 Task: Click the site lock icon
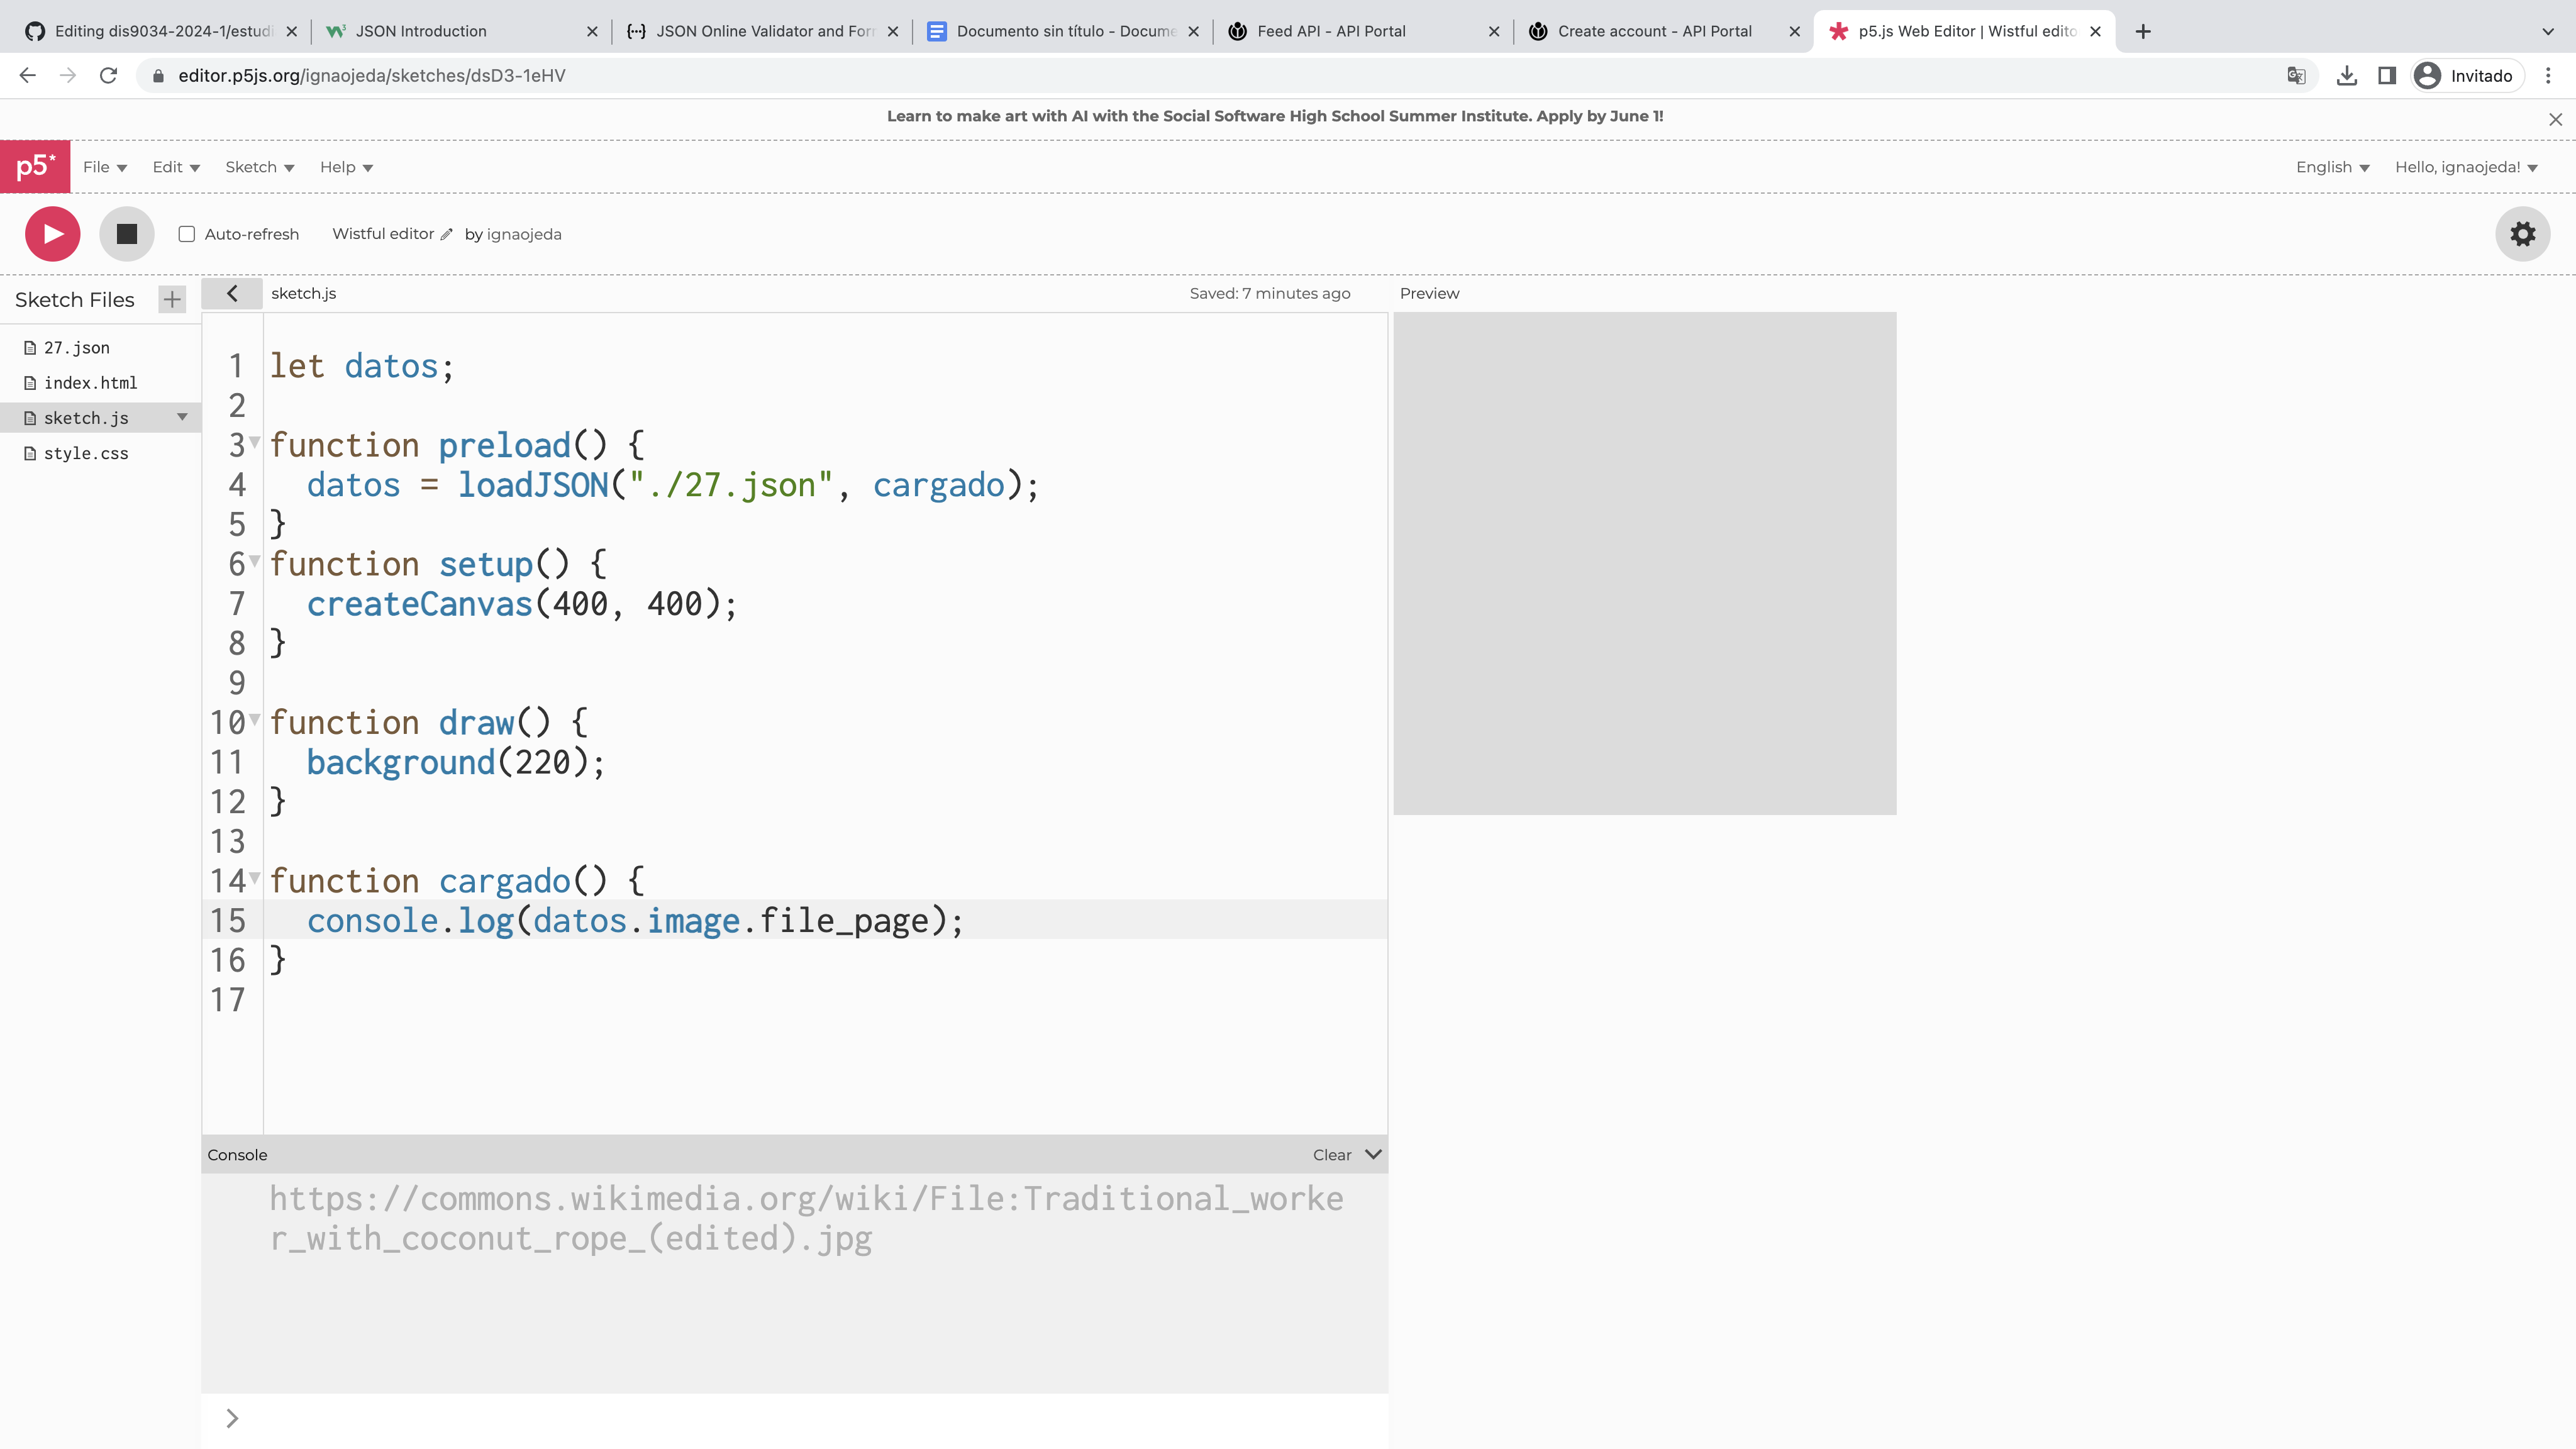158,76
